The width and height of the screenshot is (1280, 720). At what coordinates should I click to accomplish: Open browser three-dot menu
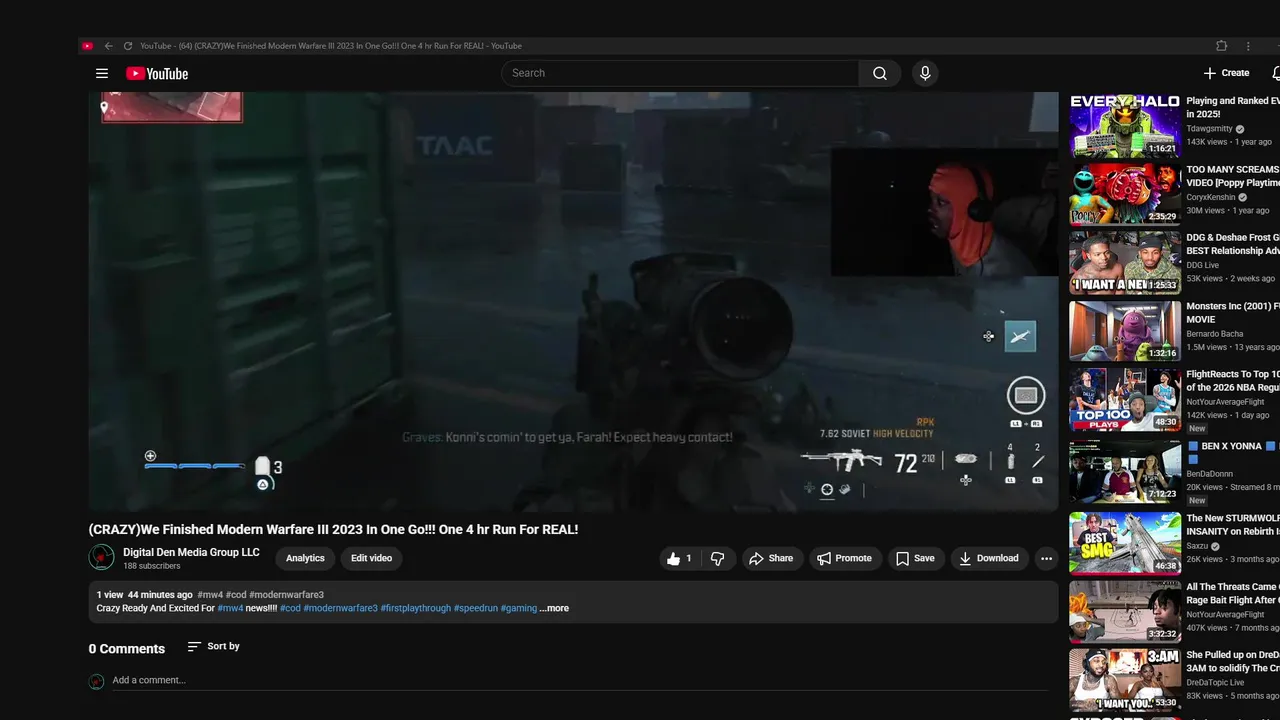click(x=1248, y=46)
